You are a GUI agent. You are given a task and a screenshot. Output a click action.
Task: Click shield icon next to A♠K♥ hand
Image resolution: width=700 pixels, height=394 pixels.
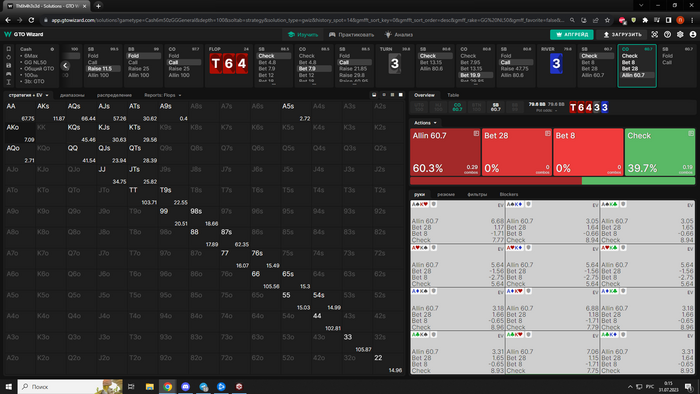[x=433, y=204]
